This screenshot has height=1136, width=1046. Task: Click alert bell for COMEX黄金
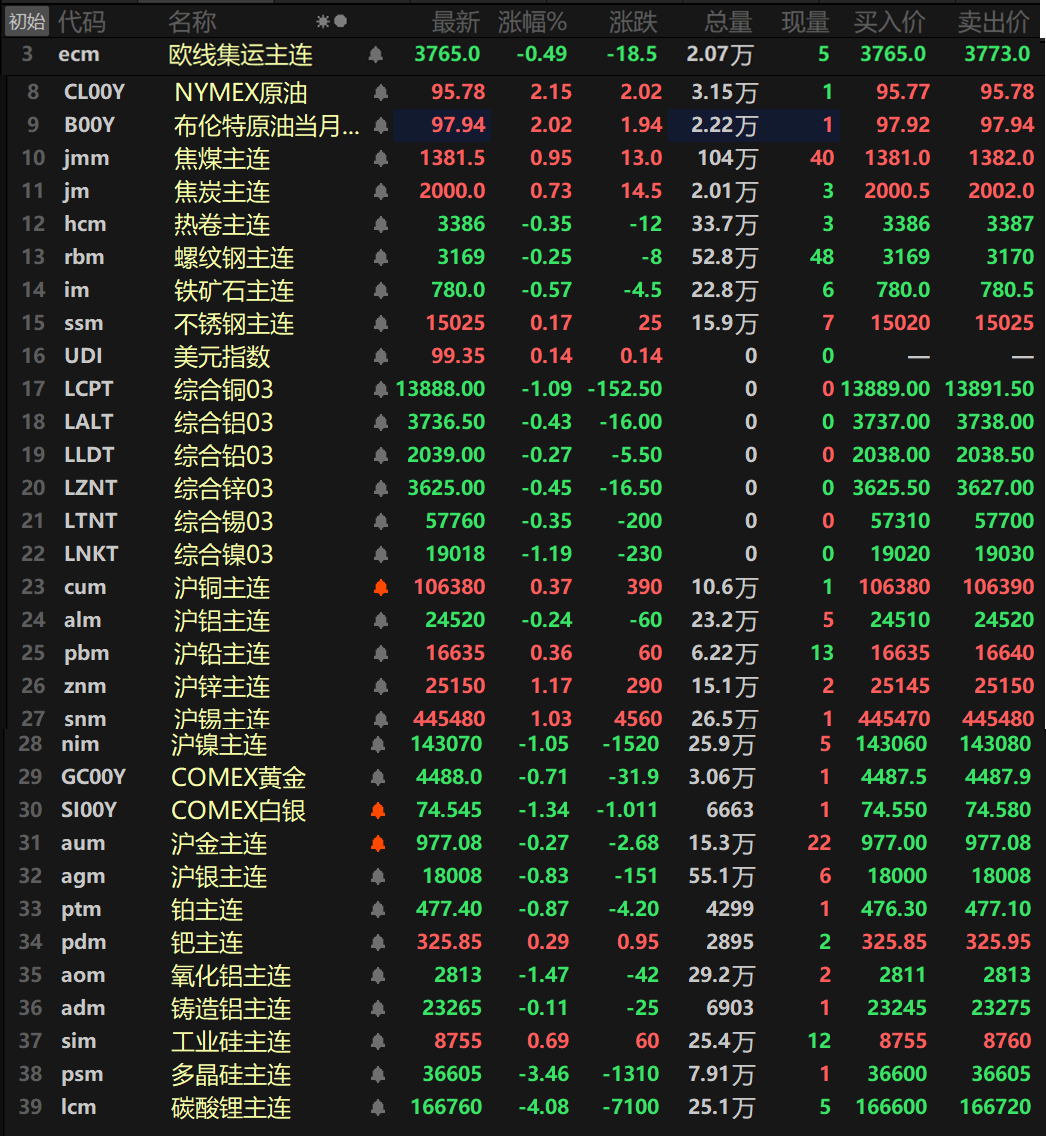[378, 777]
